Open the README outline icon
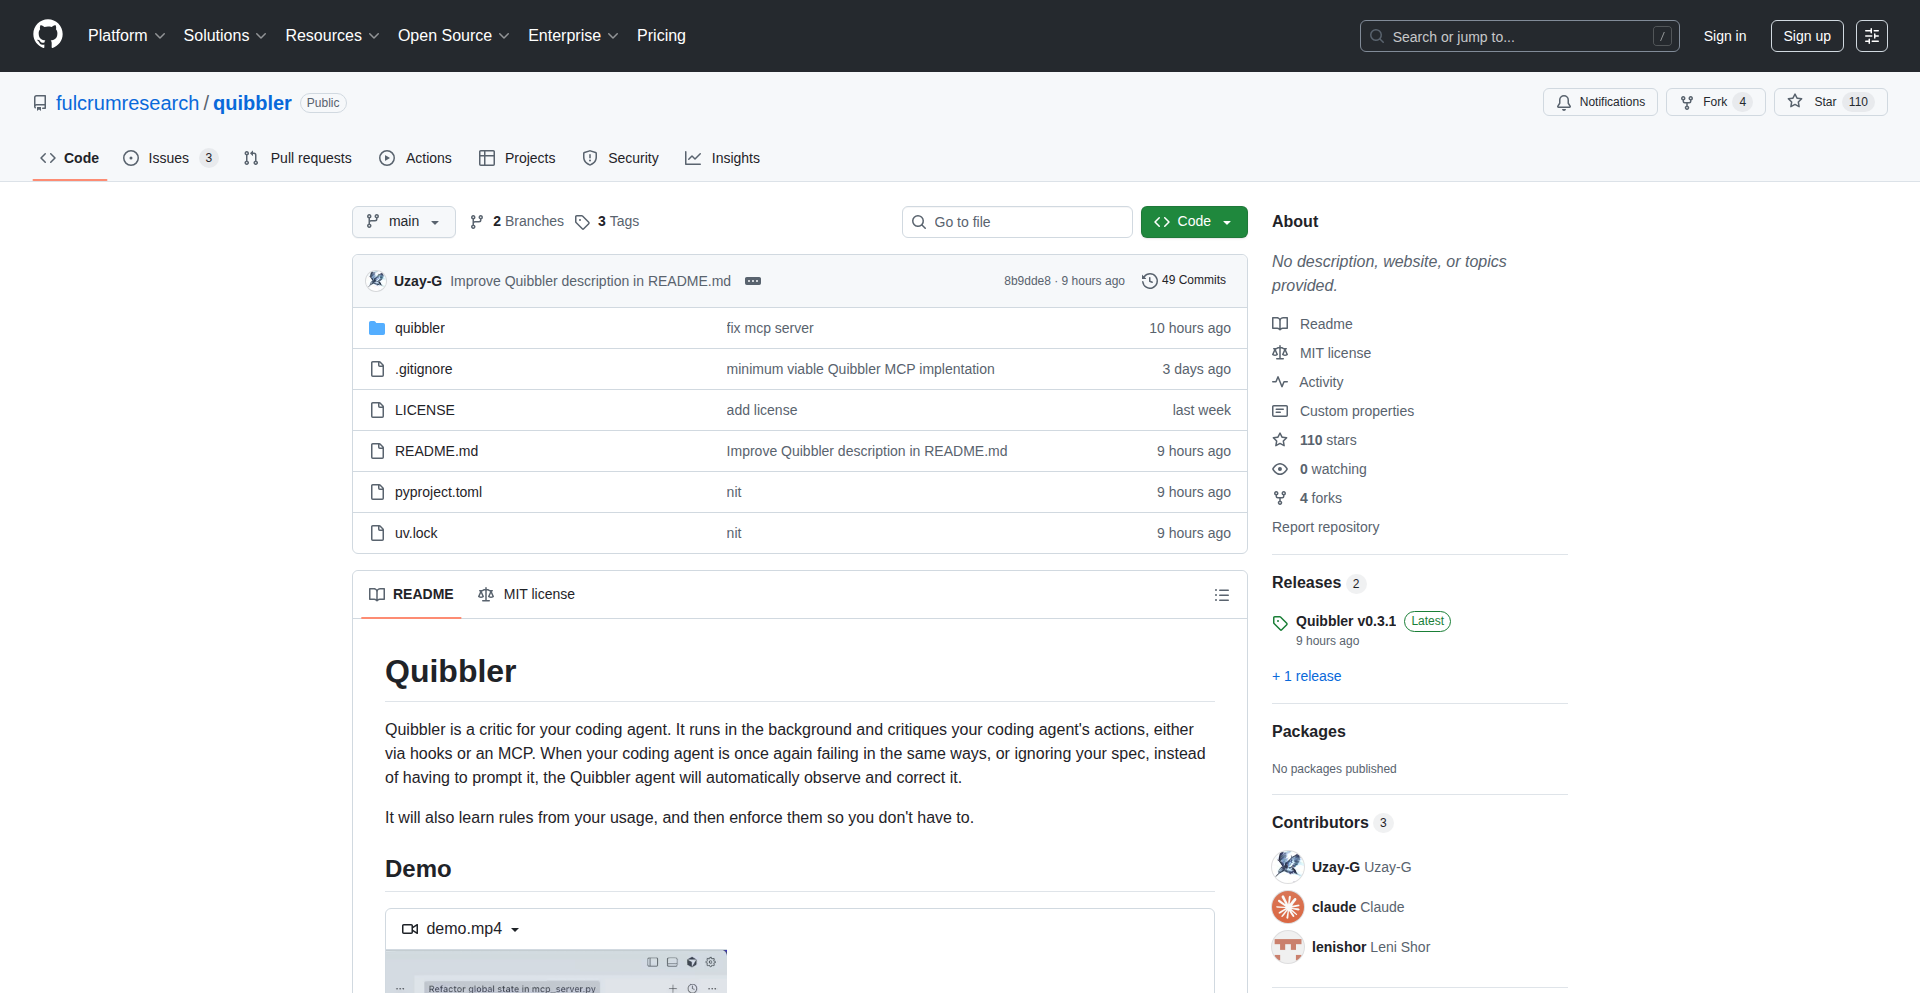 1222,594
